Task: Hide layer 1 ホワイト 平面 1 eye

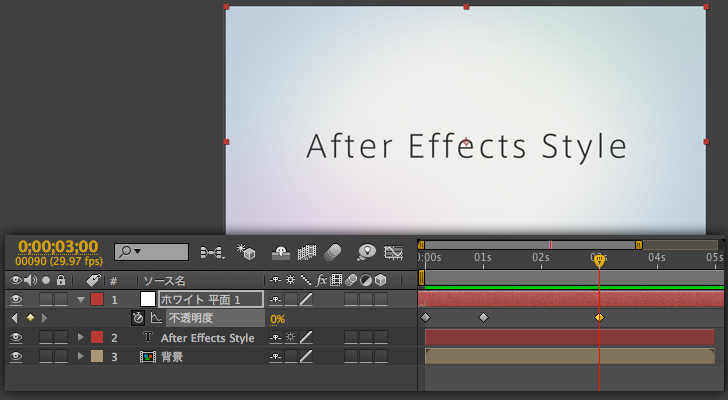Action: pos(16,299)
